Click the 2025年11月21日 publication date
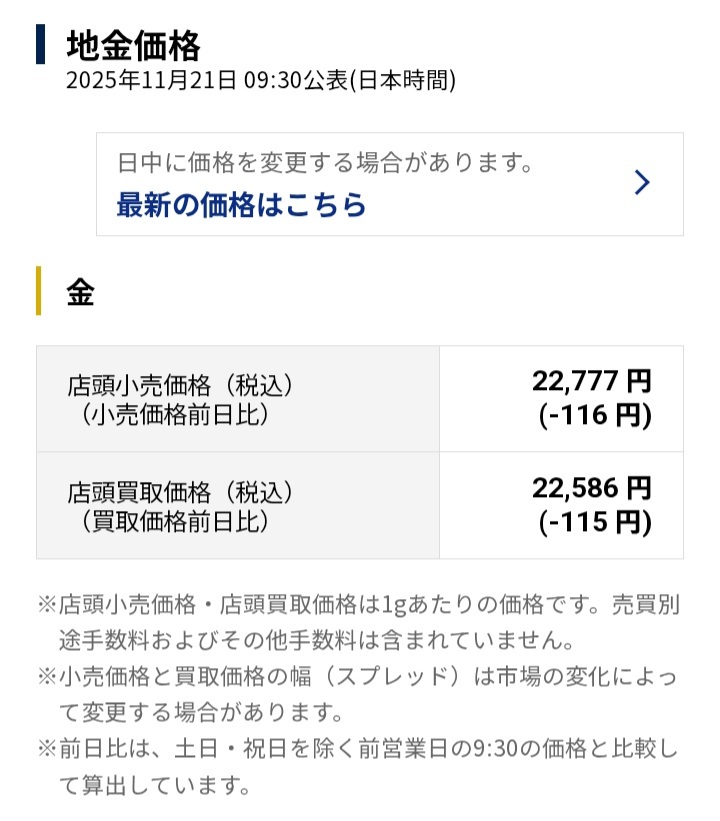The width and height of the screenshot is (720, 821). (x=152, y=81)
